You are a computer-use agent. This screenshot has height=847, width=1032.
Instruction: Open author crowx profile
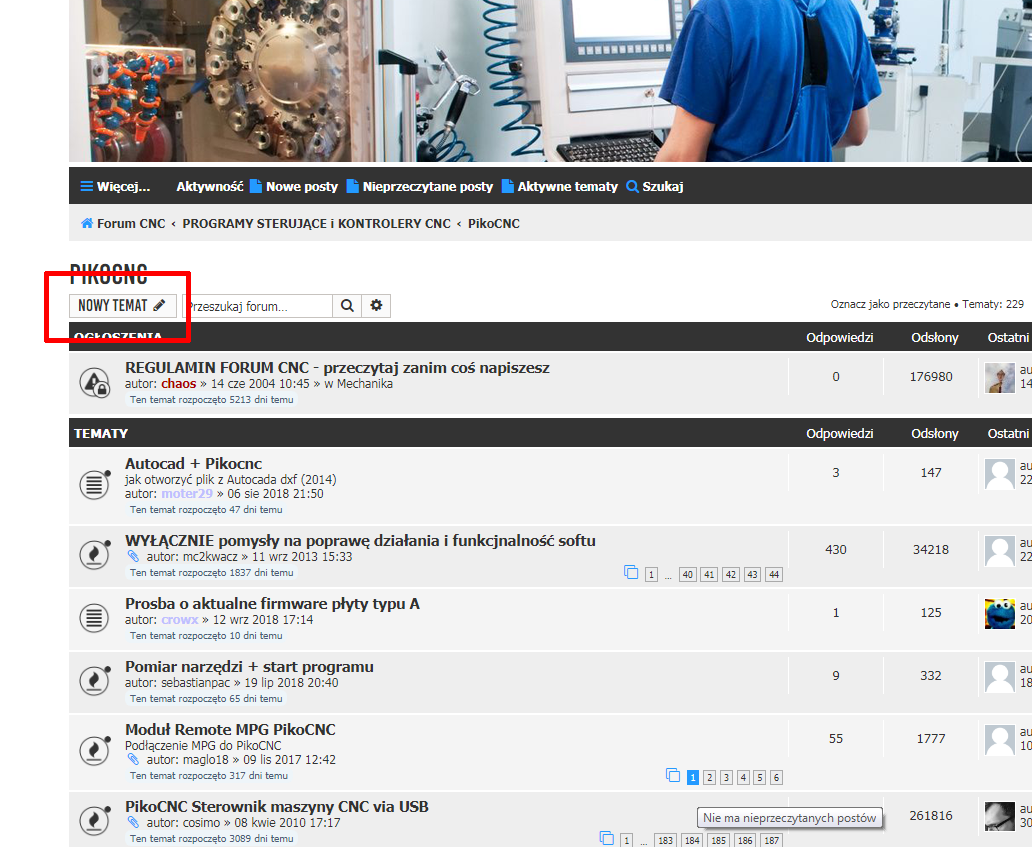click(x=180, y=620)
